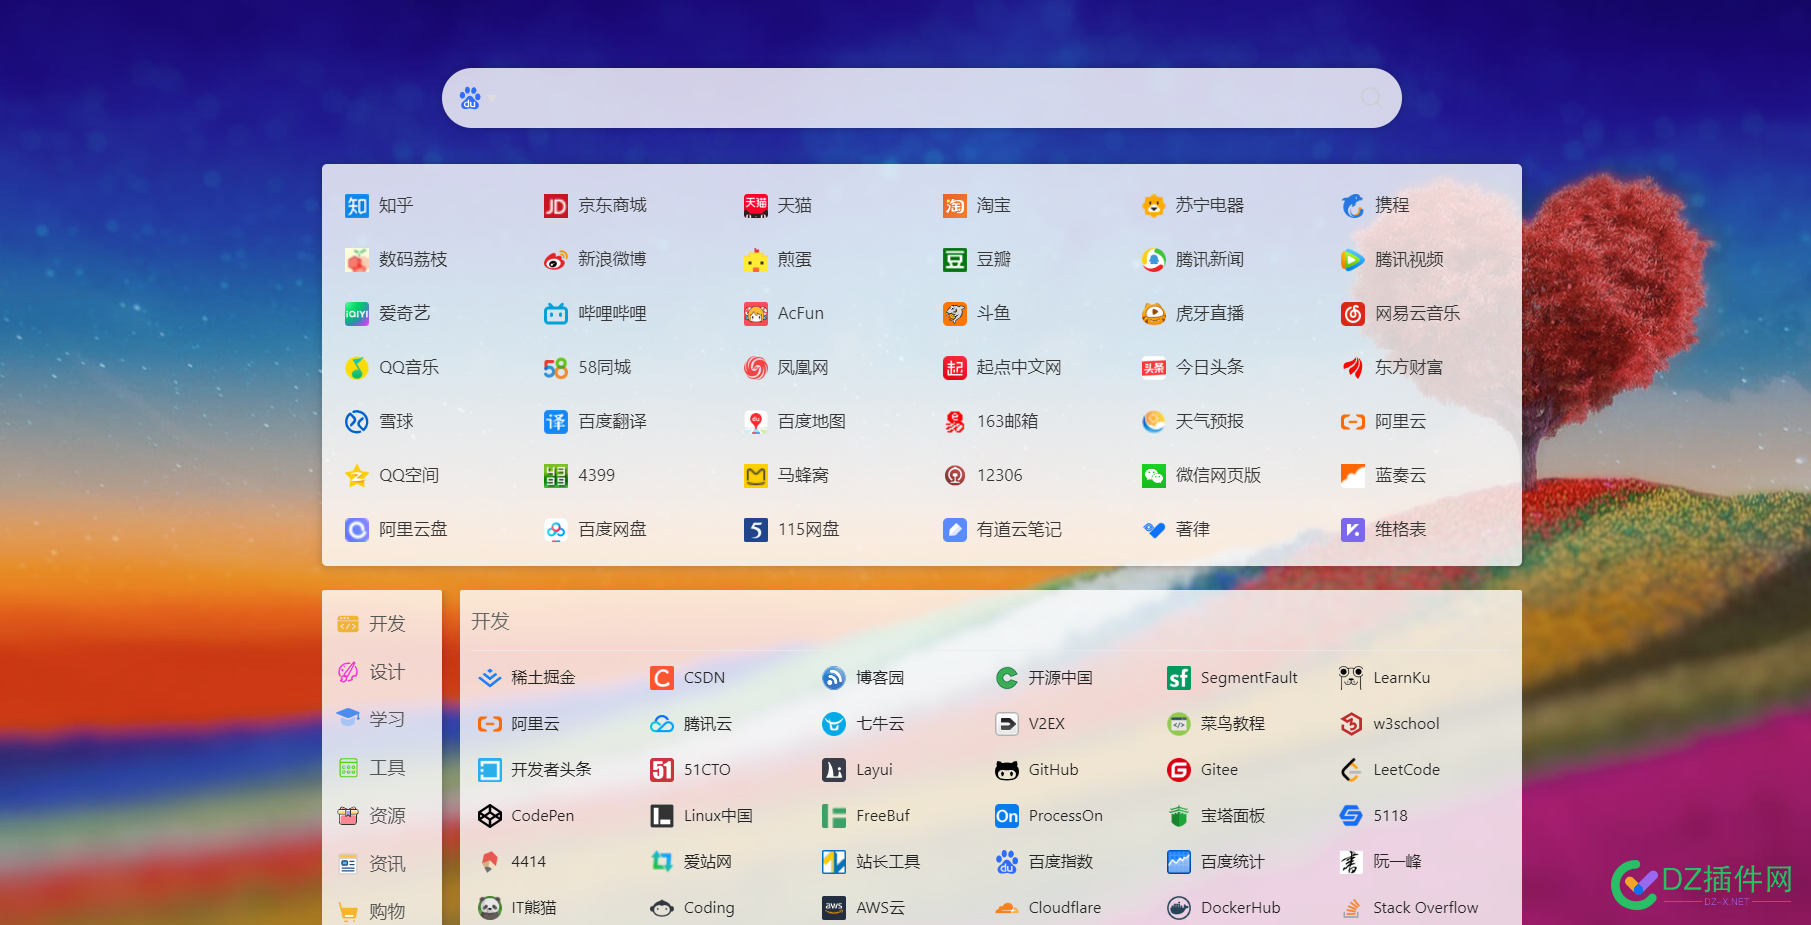Open the 维格表 link
This screenshot has width=1811, height=925.
point(1384,530)
